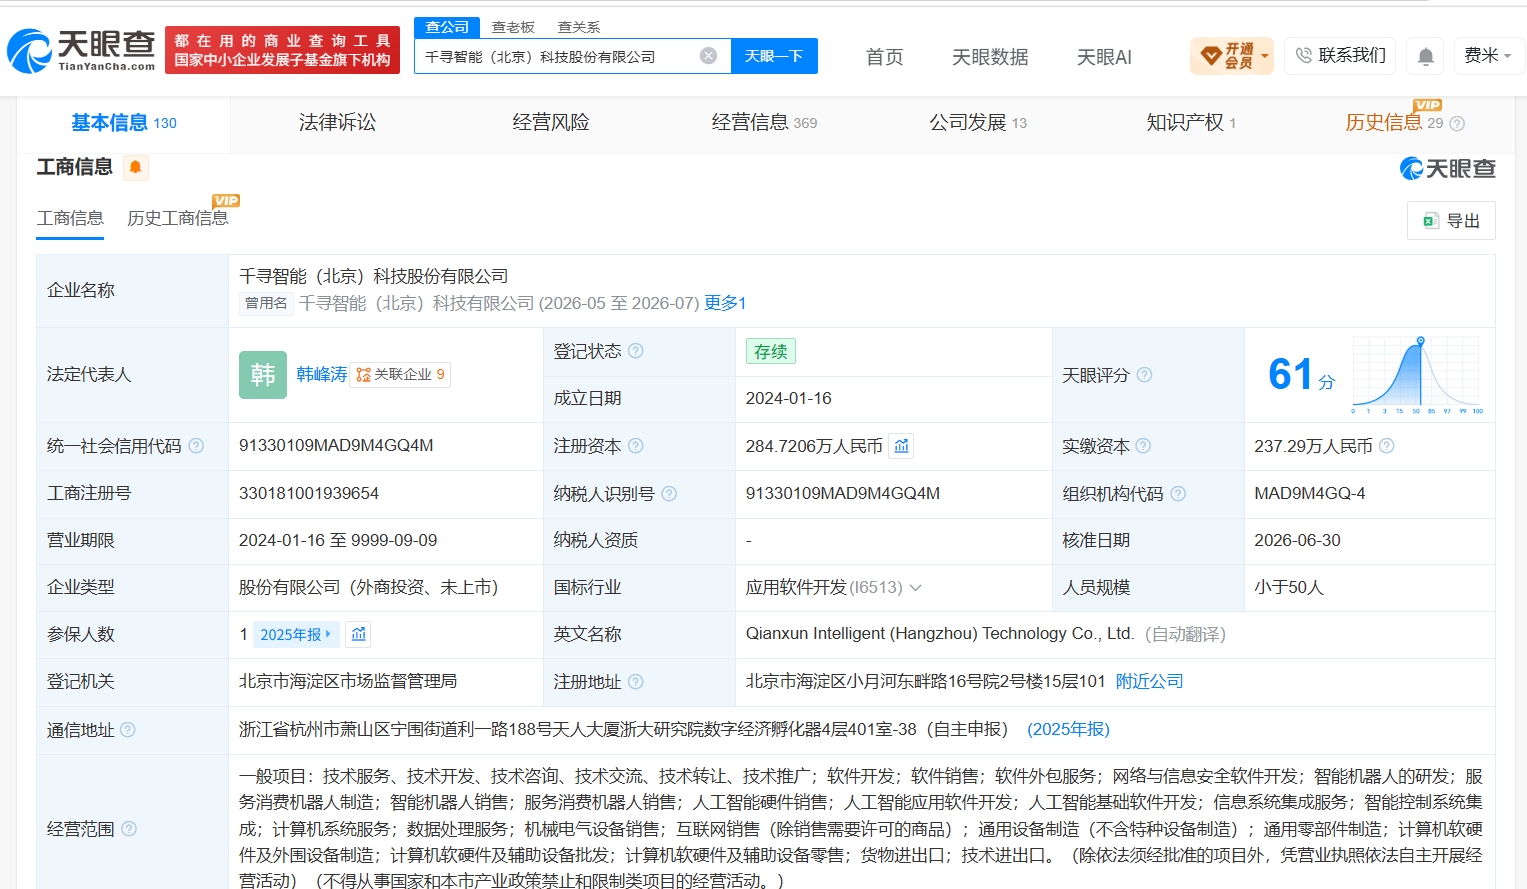This screenshot has height=889, width=1527.
Task: Click the Excel icon on 导出 button
Action: coord(1430,221)
